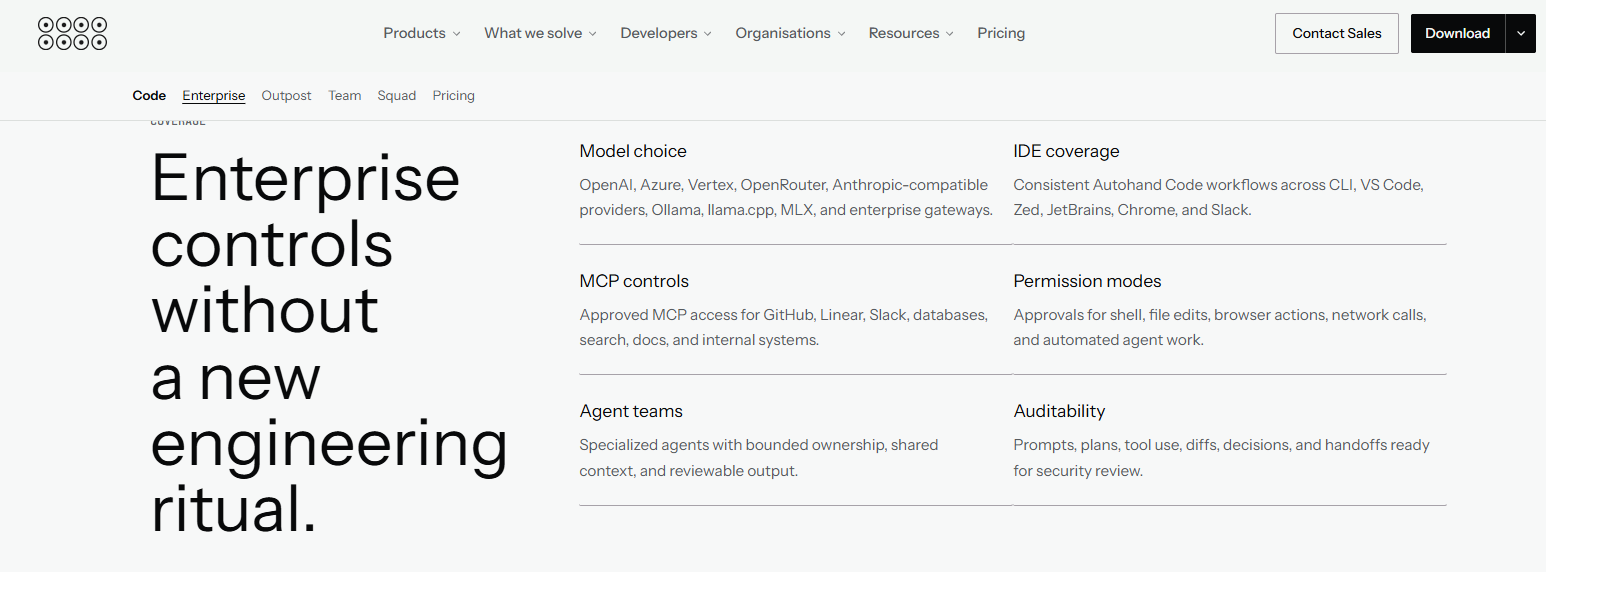Image resolution: width=1600 pixels, height=600 pixels.
Task: Click the Auditability heading
Action: click(x=1059, y=411)
